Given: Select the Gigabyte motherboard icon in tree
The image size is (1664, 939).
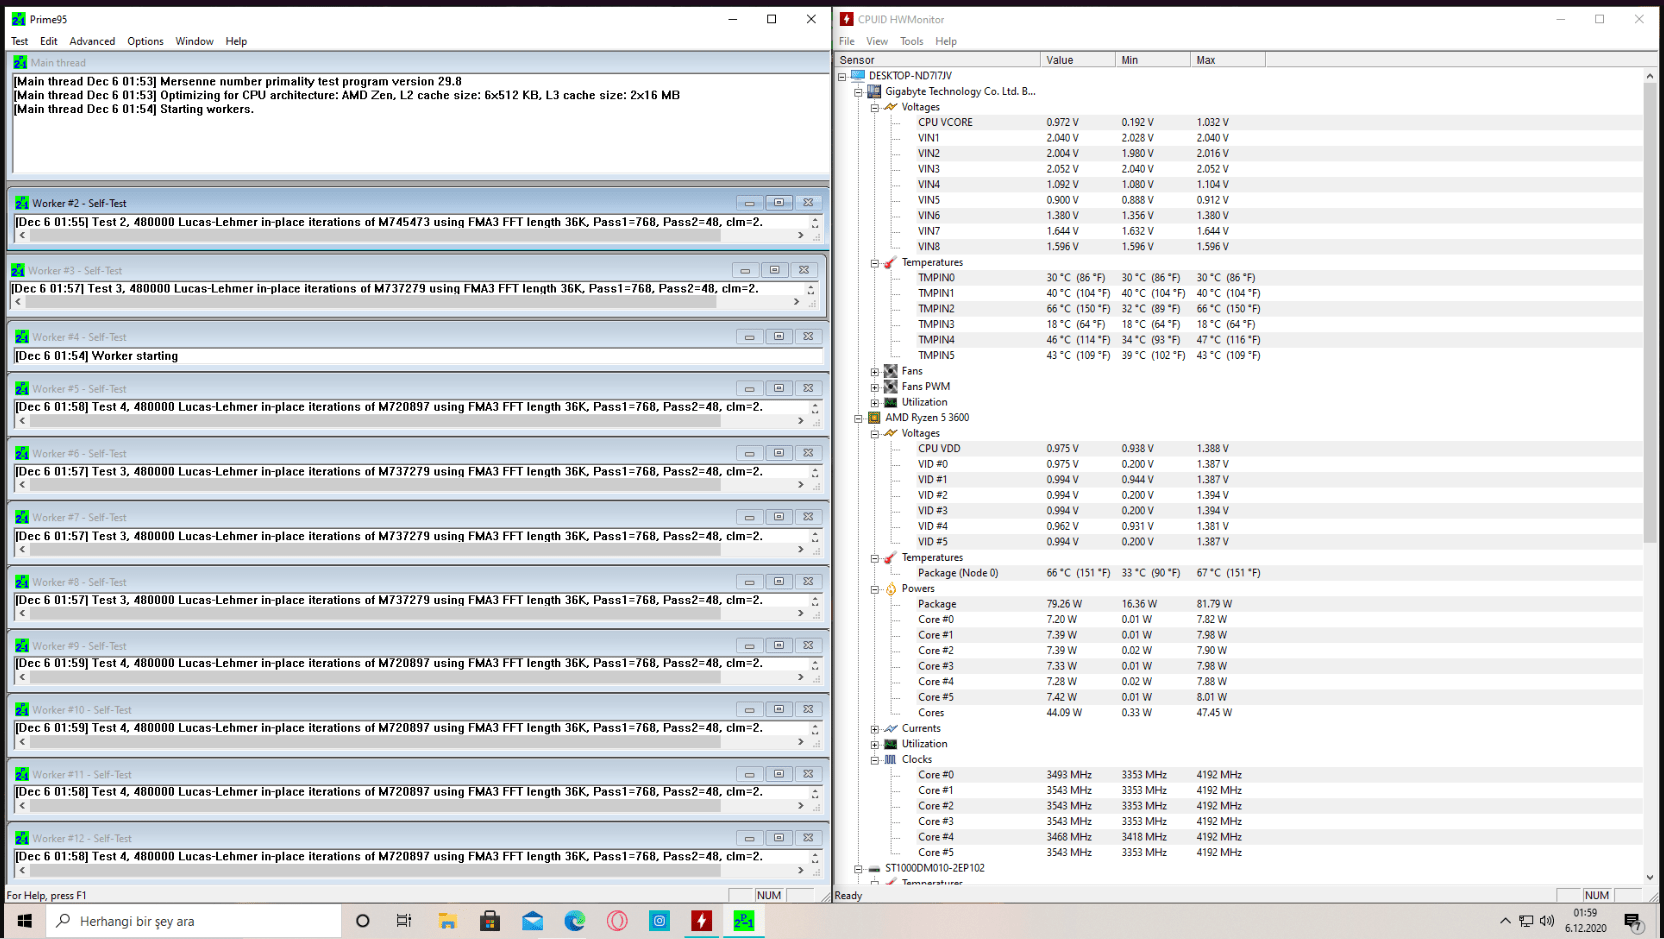Looking at the screenshot, I should [874, 91].
